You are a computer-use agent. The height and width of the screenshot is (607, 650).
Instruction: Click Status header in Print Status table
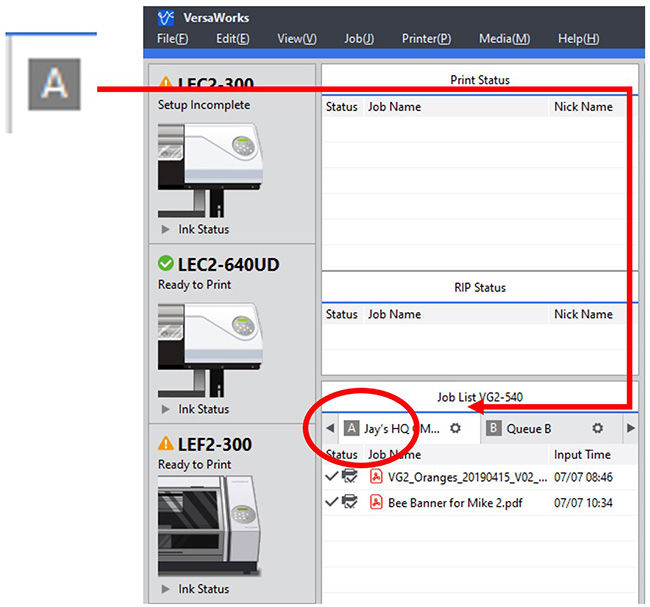pyautogui.click(x=342, y=107)
